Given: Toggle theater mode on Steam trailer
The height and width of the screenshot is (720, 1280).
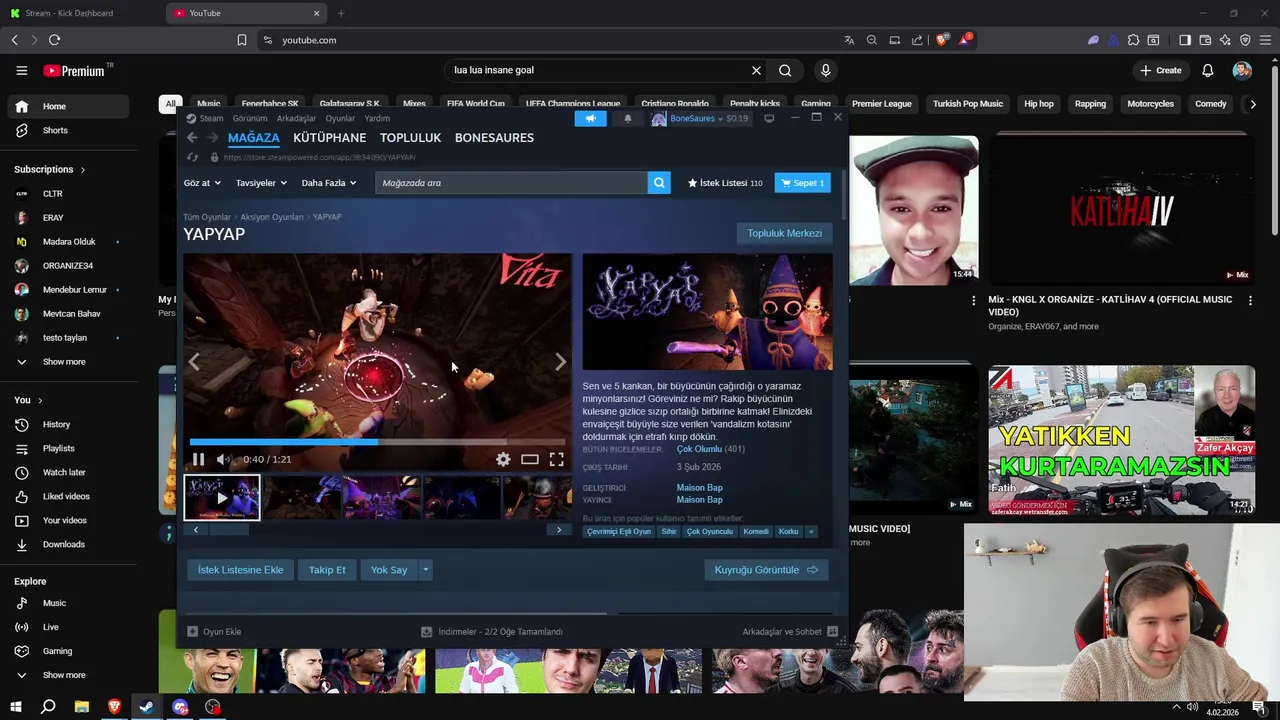Looking at the screenshot, I should tap(530, 459).
